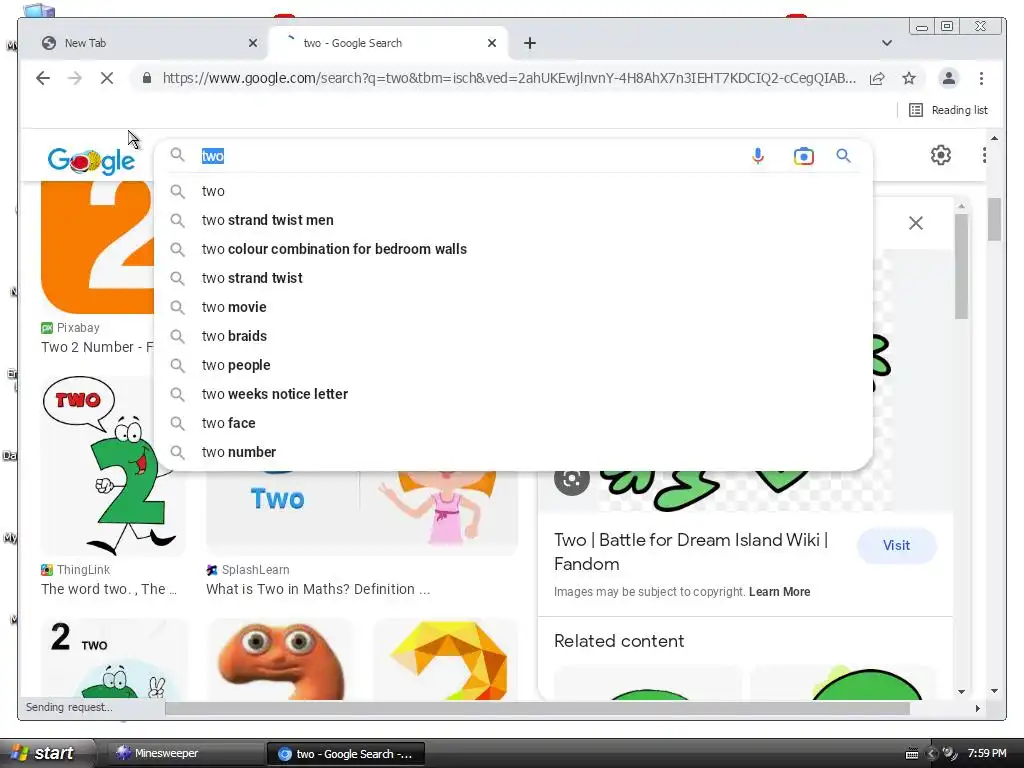Image resolution: width=1024 pixels, height=768 pixels.
Task: Click page scroll down arrow
Action: pyautogui.click(x=994, y=691)
